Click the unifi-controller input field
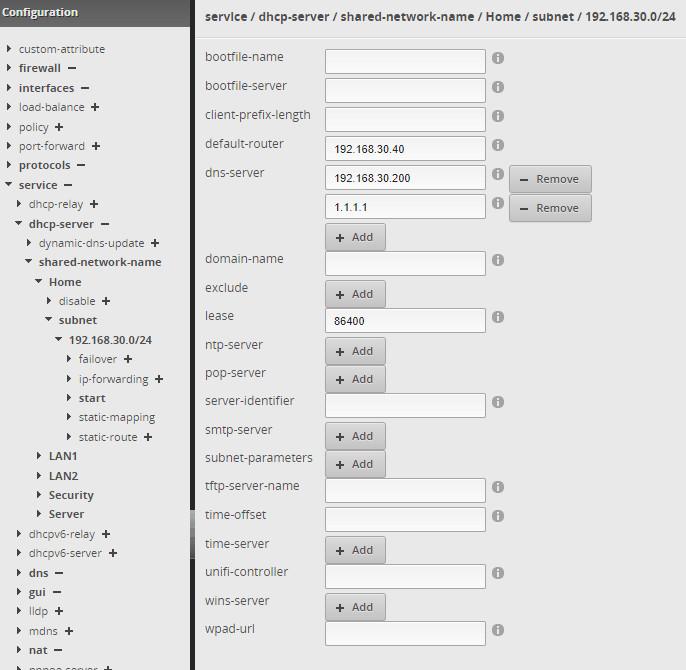 point(405,576)
